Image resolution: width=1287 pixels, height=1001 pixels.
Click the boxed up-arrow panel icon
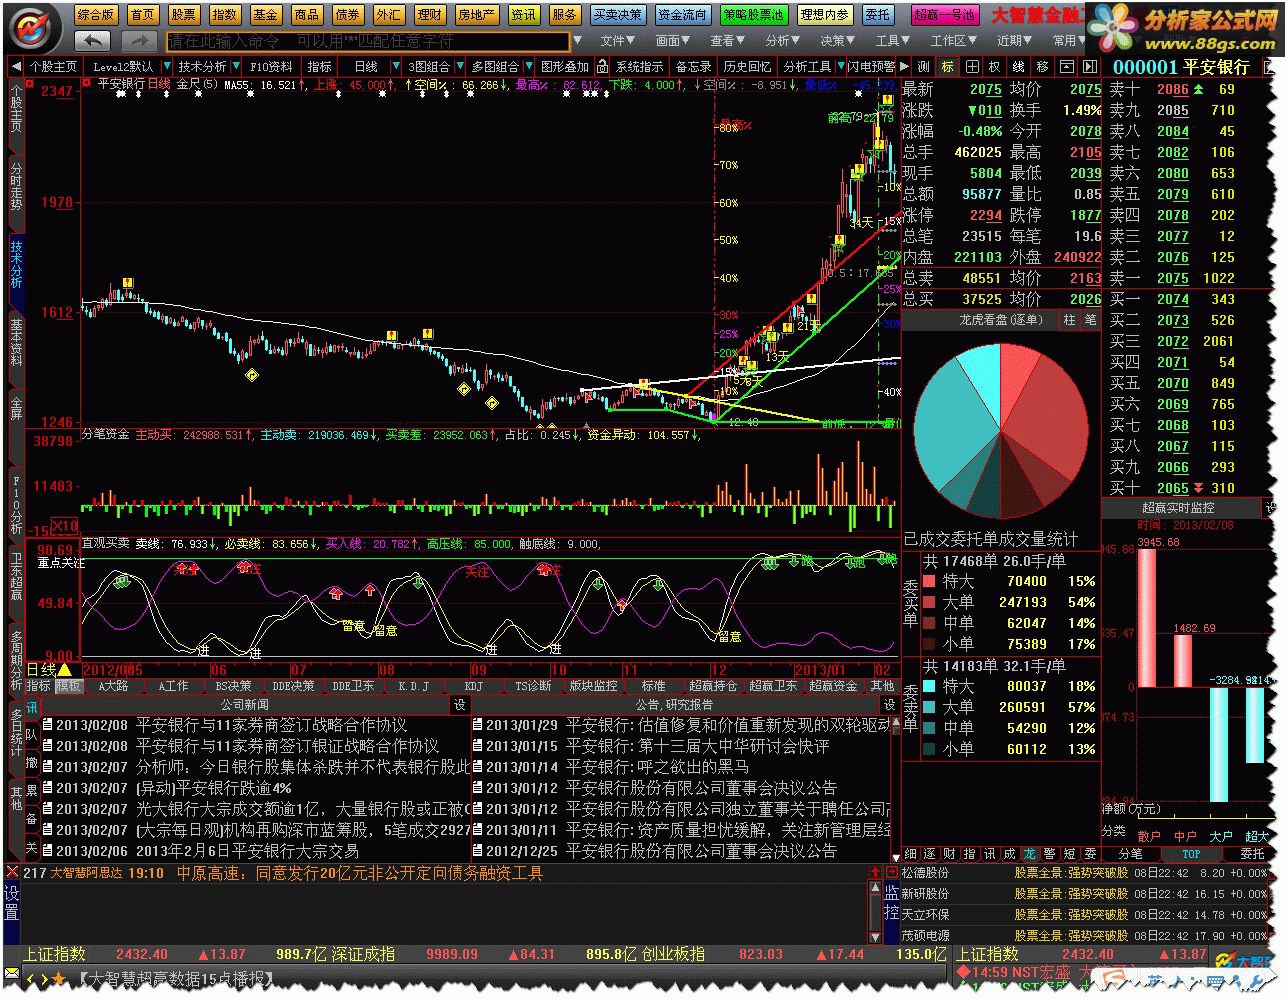pyautogui.click(x=1065, y=67)
